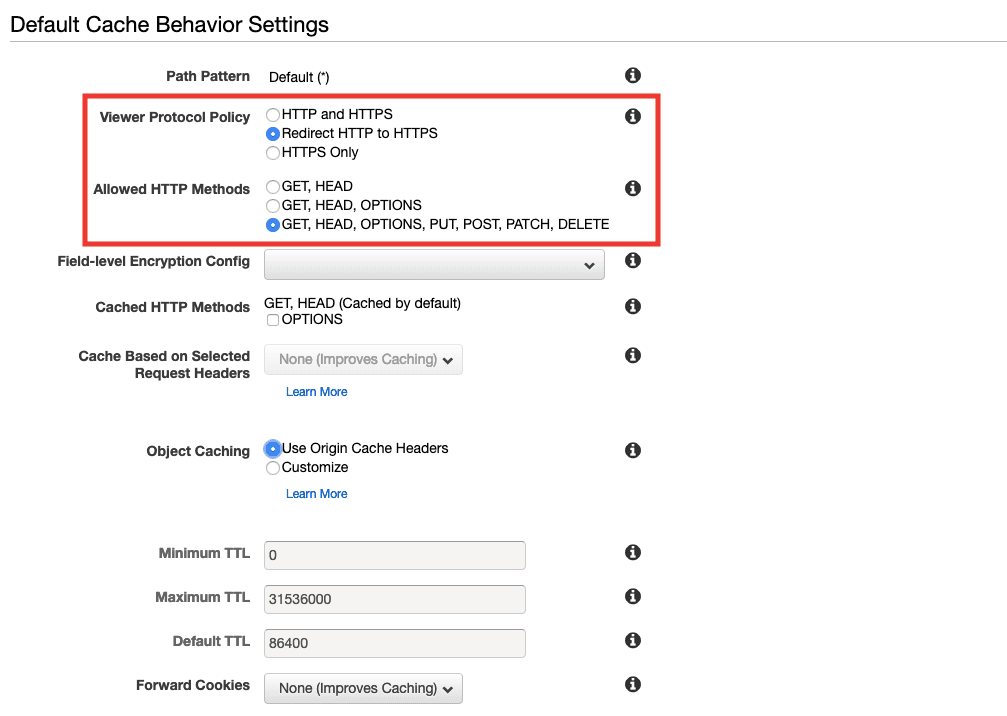Click Learn More under request headers
Image resolution: width=1007 pixels, height=716 pixels.
click(x=316, y=392)
